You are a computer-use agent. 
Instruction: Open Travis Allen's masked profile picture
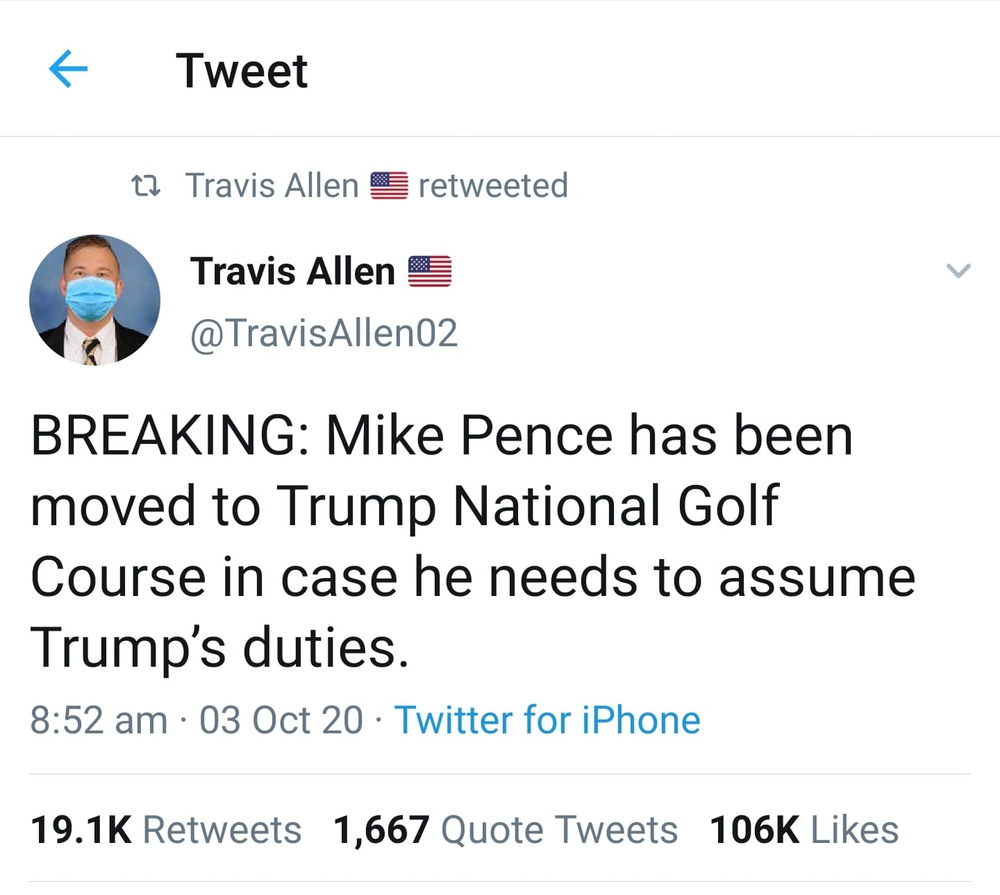[95, 299]
